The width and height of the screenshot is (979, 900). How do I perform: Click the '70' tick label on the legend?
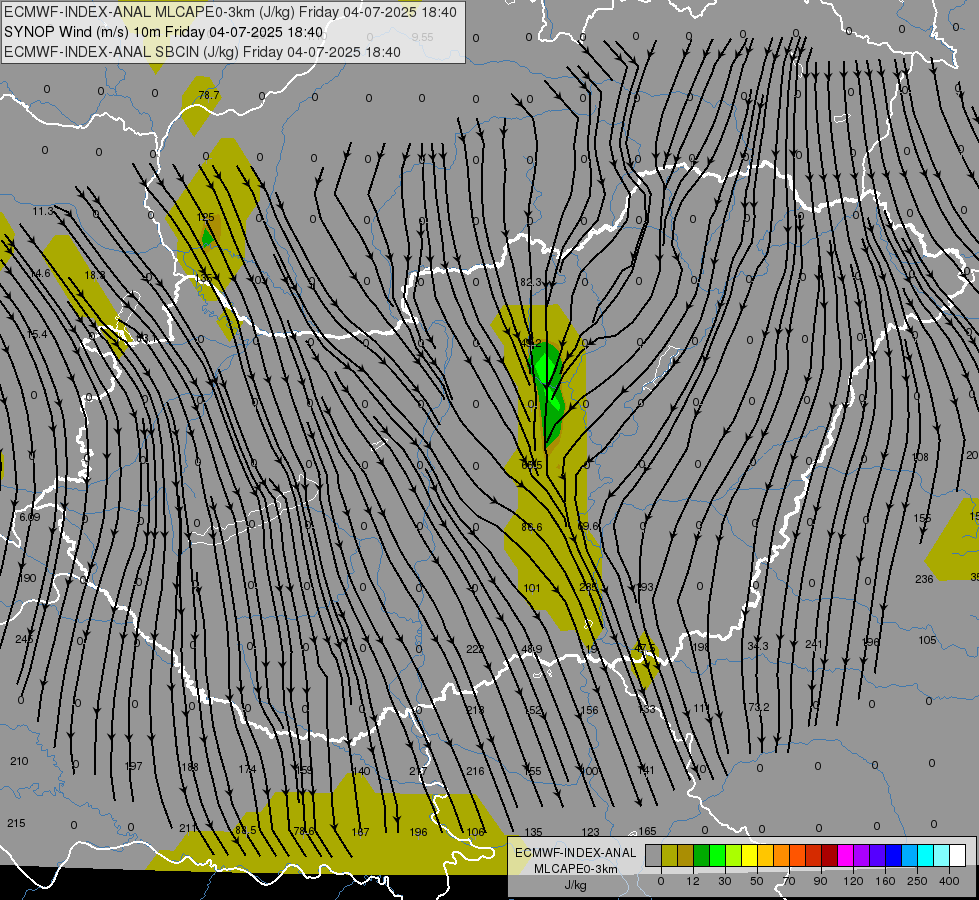(x=789, y=881)
